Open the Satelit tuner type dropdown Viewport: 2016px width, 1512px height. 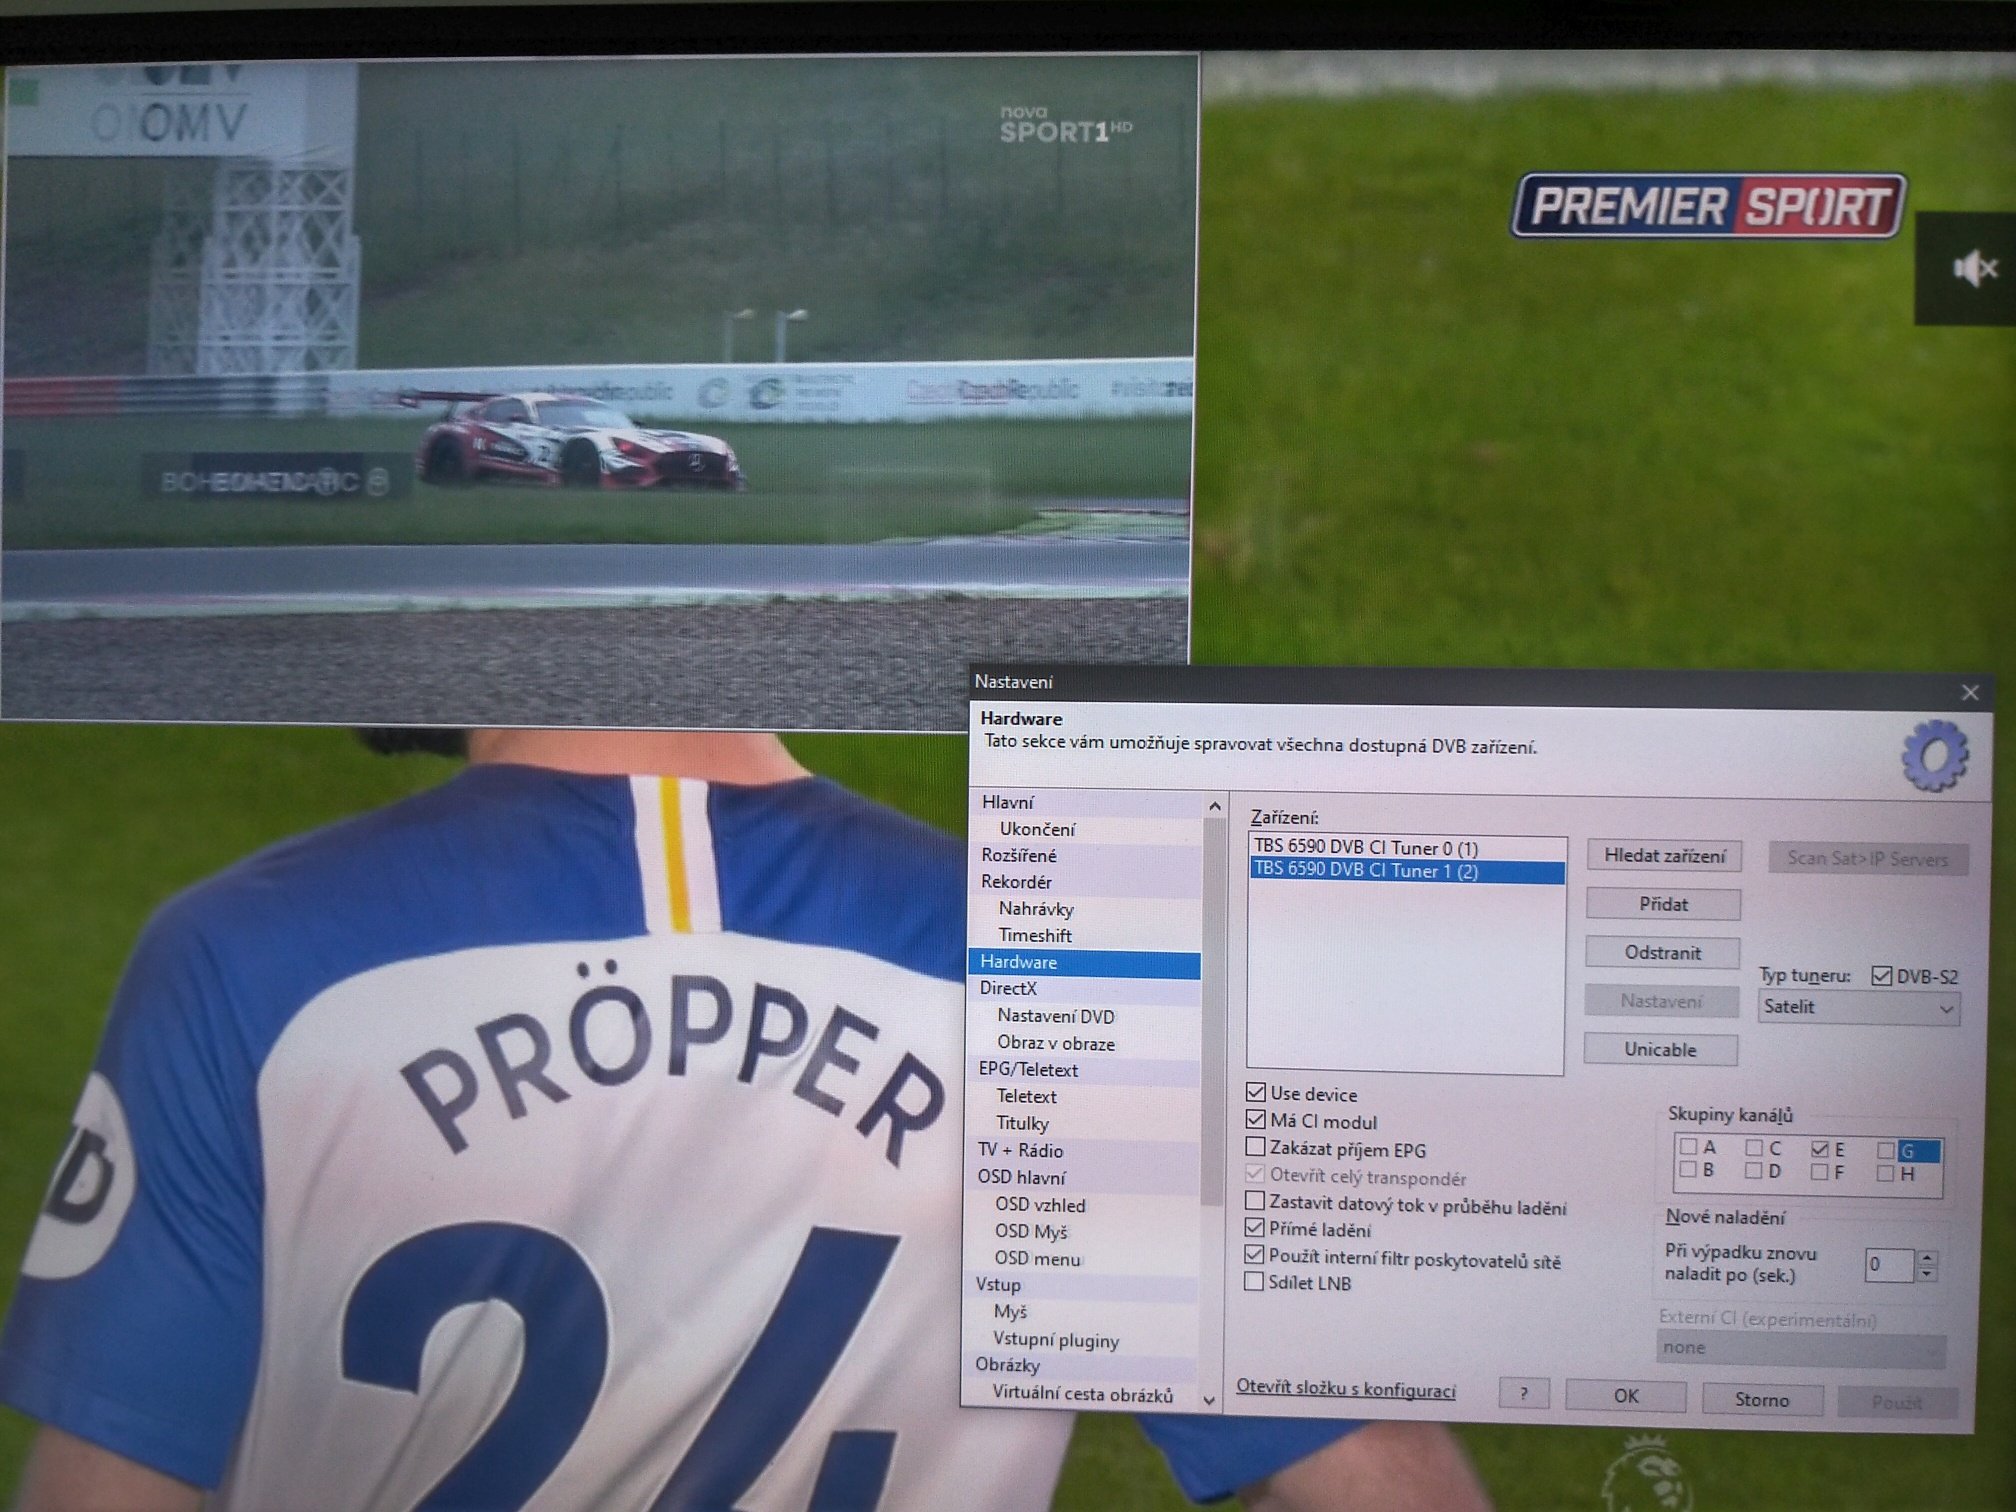pyautogui.click(x=1858, y=1007)
